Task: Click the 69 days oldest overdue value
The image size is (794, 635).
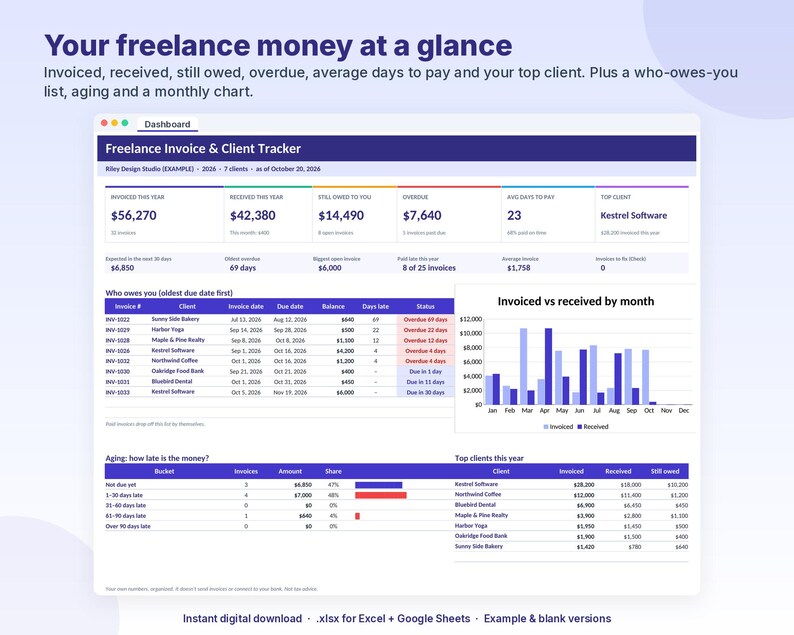Action: 243,268
